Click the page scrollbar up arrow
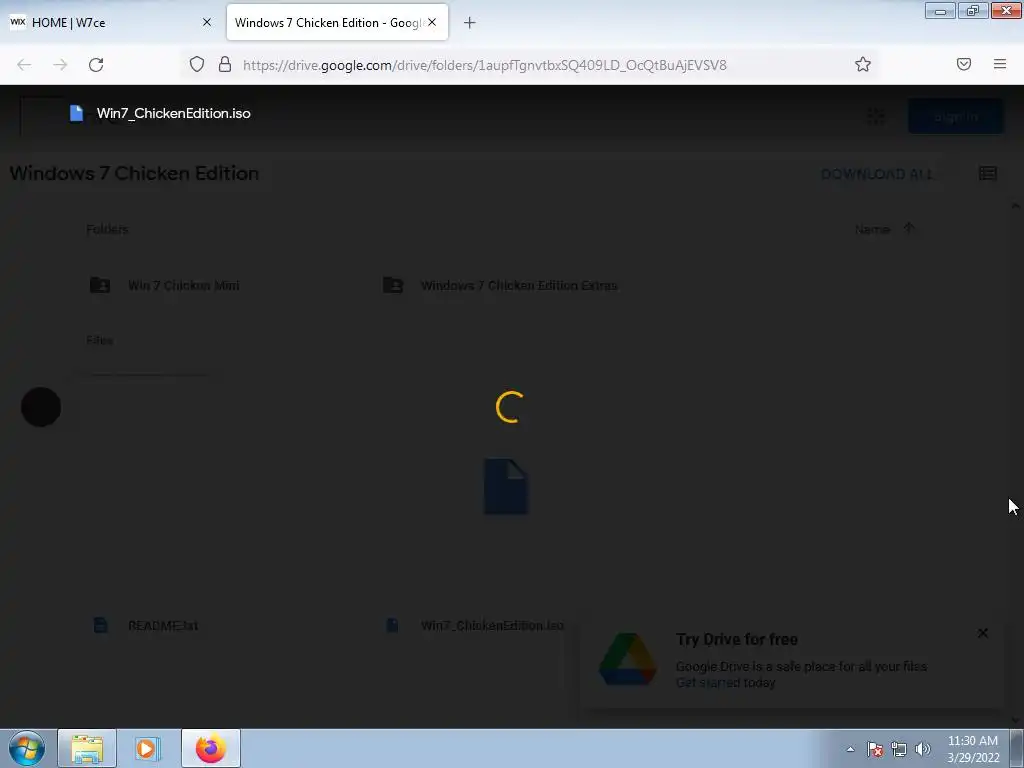Viewport: 1024px width, 768px height. click(x=1016, y=206)
